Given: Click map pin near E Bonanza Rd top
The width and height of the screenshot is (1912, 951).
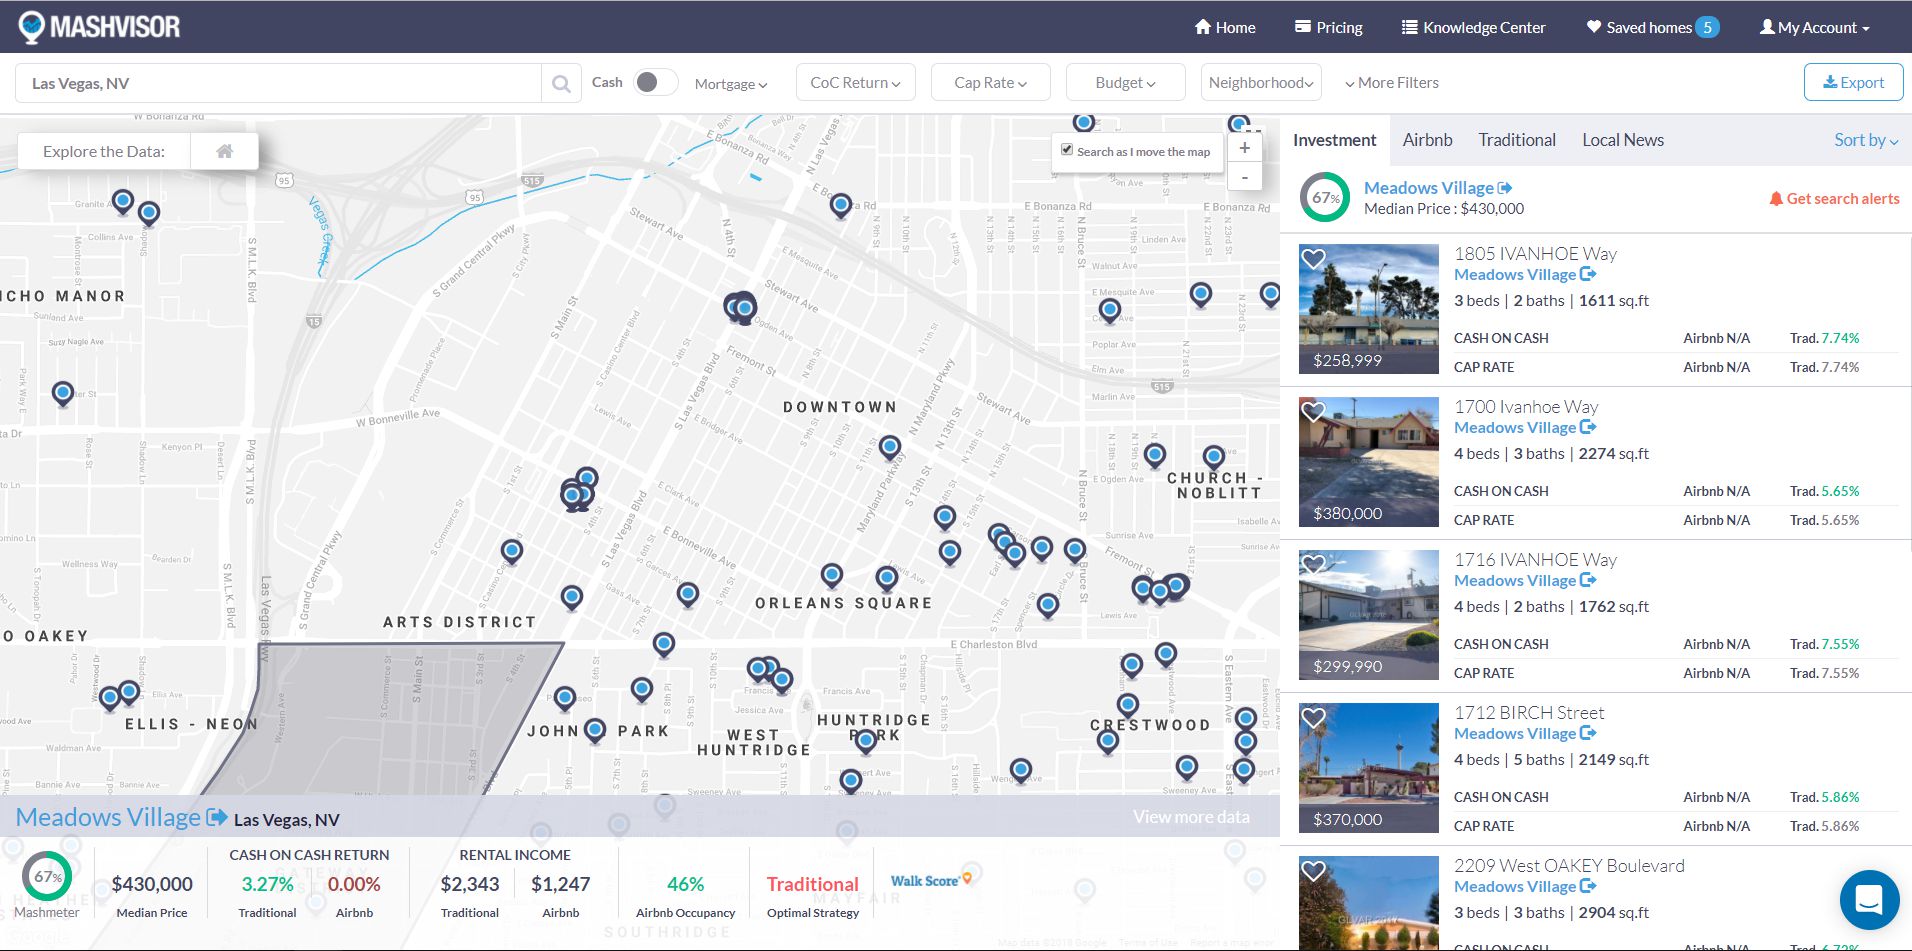Looking at the screenshot, I should (841, 205).
